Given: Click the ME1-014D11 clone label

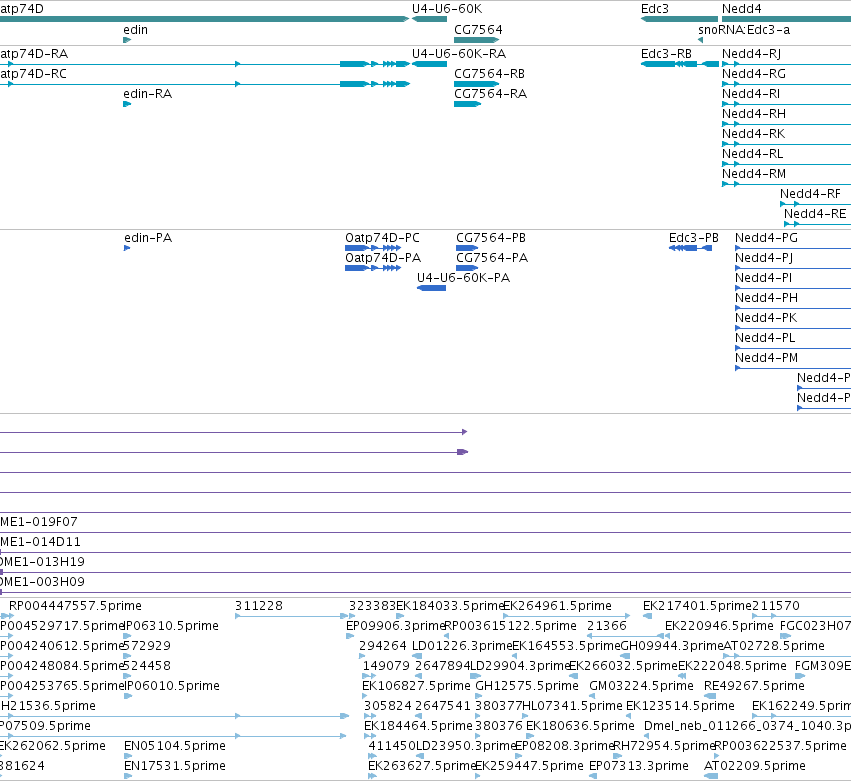Looking at the screenshot, I should [41, 542].
